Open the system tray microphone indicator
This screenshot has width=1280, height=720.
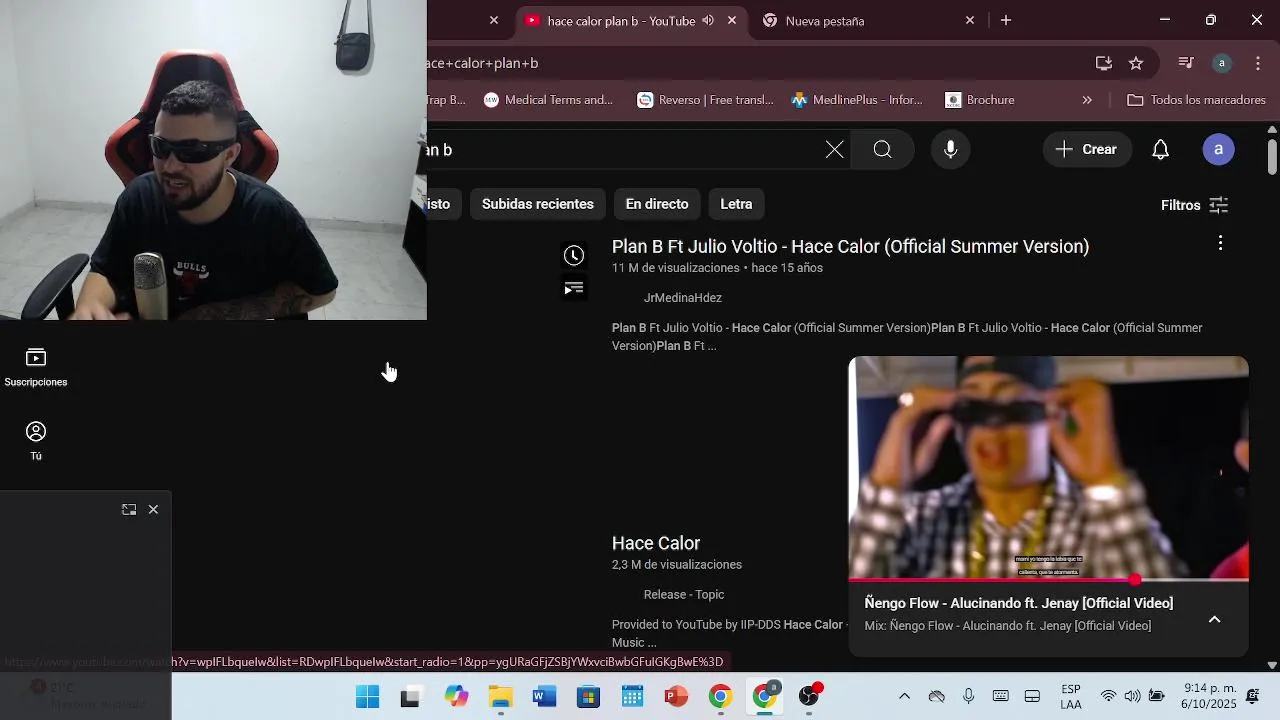click(968, 697)
